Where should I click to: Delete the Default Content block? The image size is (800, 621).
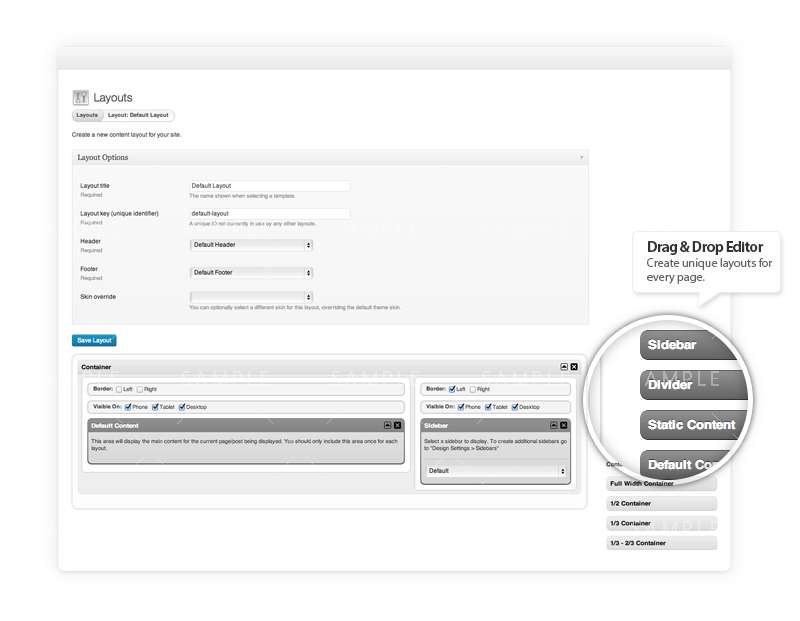pos(397,425)
